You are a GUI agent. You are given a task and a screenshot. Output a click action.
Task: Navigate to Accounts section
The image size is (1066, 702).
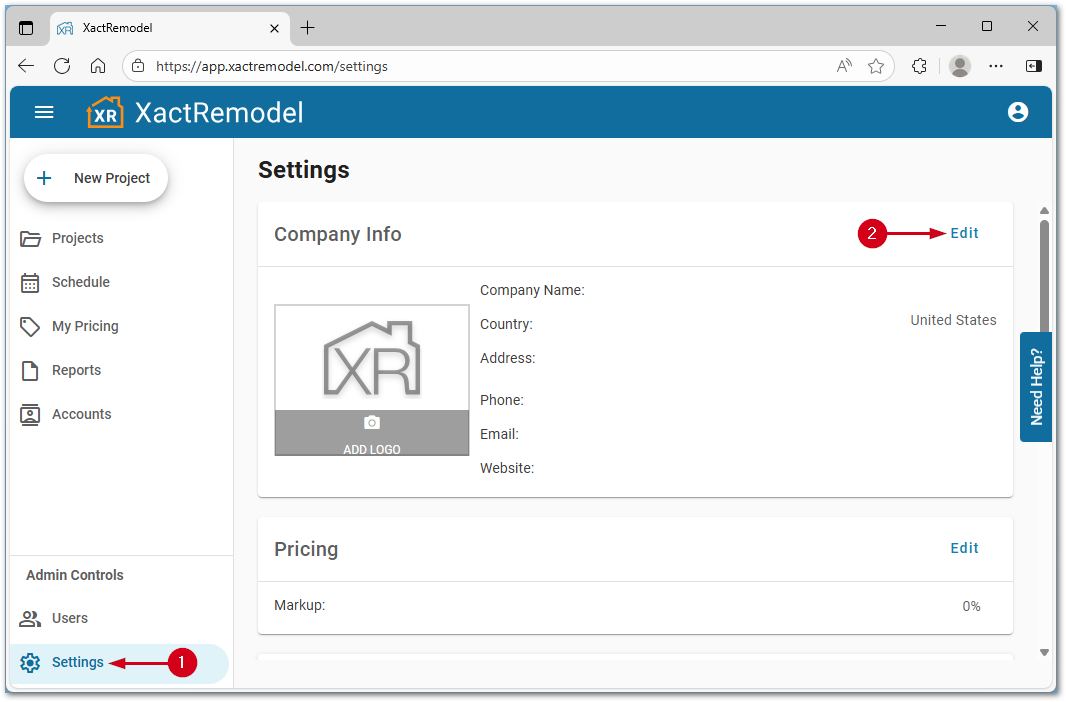(81, 414)
